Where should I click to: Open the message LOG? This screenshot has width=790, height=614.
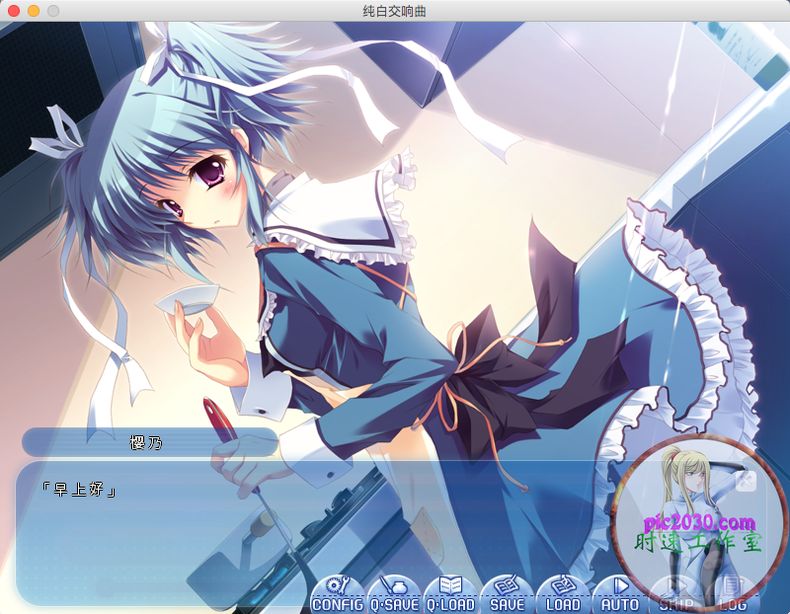(x=732, y=594)
